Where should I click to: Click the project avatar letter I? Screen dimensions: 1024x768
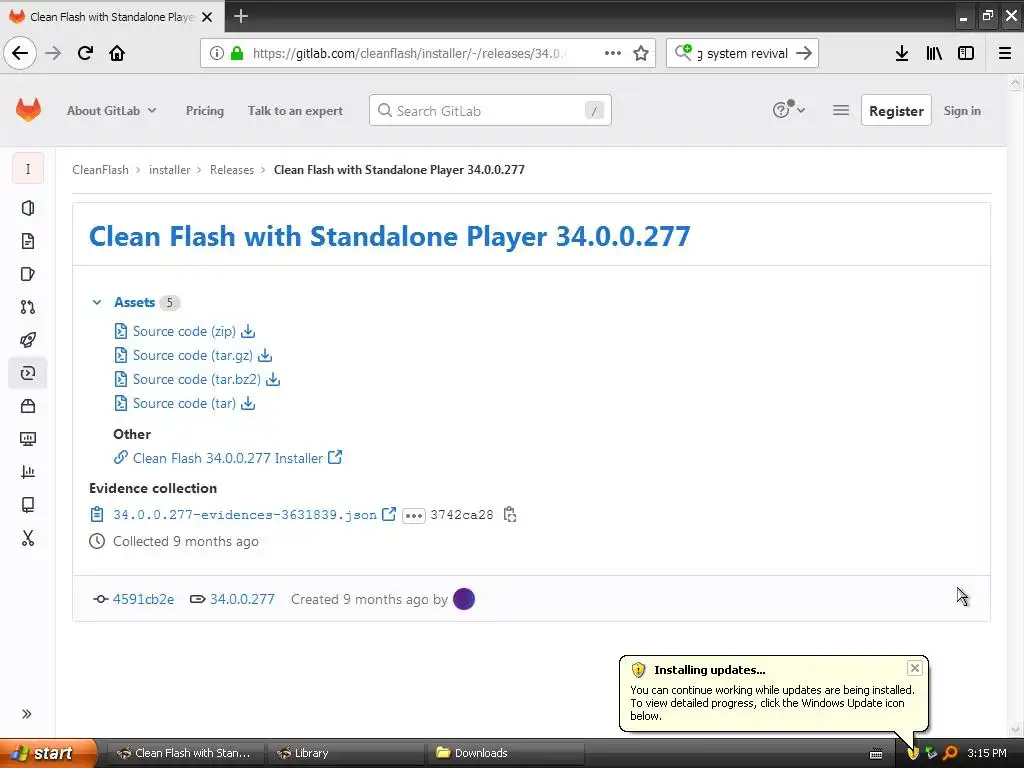pos(27,169)
